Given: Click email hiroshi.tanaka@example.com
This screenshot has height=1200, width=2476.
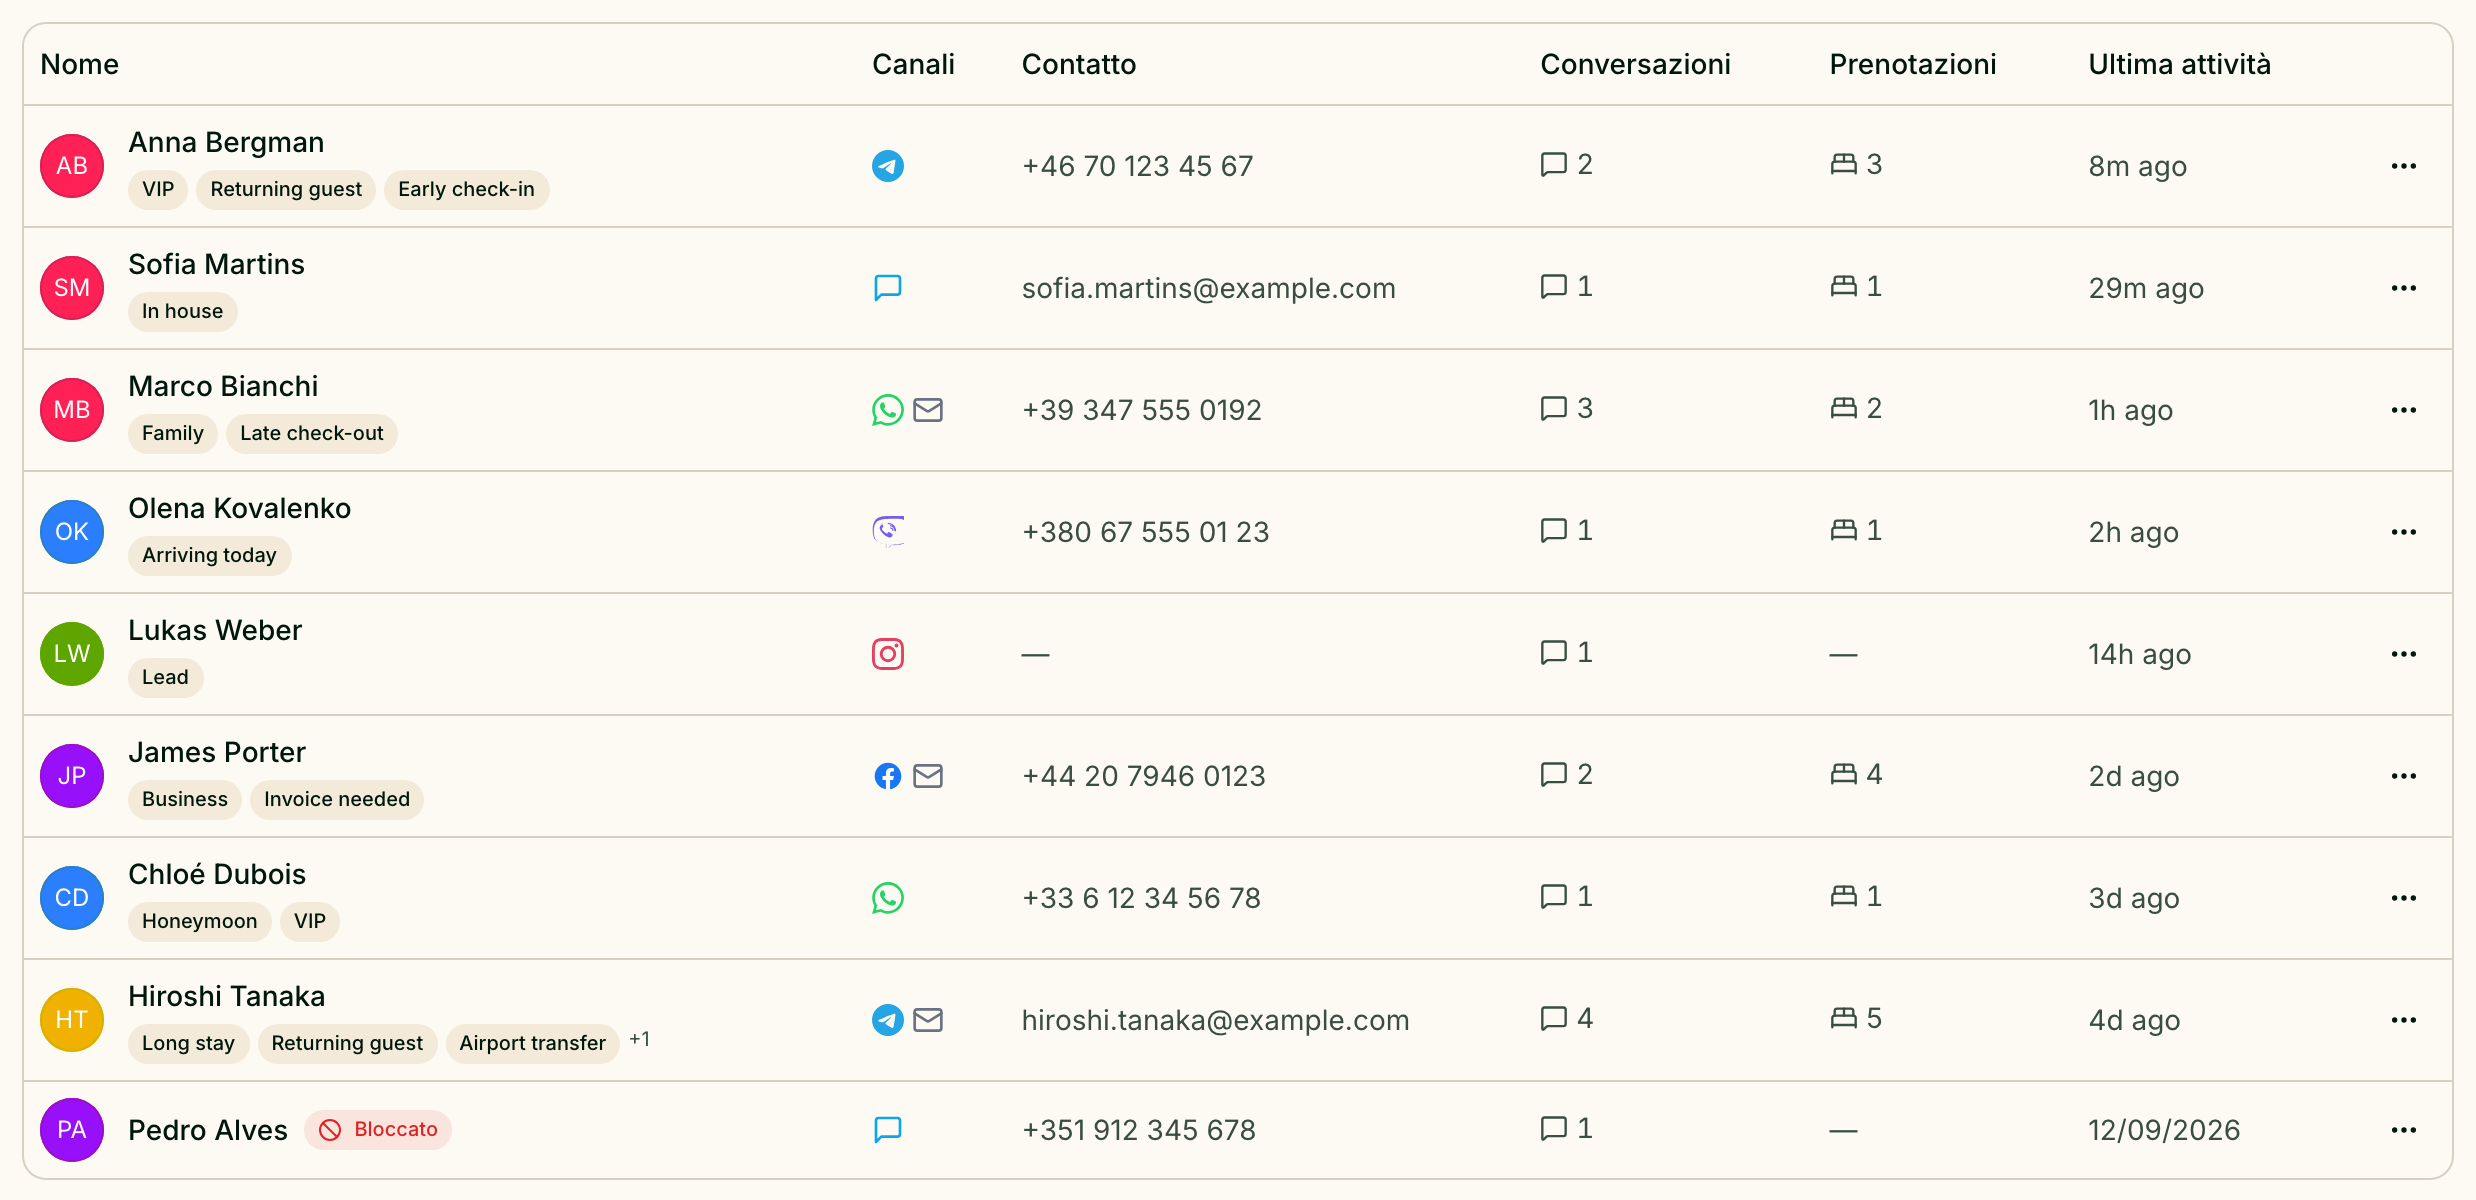Looking at the screenshot, I should 1216,1020.
